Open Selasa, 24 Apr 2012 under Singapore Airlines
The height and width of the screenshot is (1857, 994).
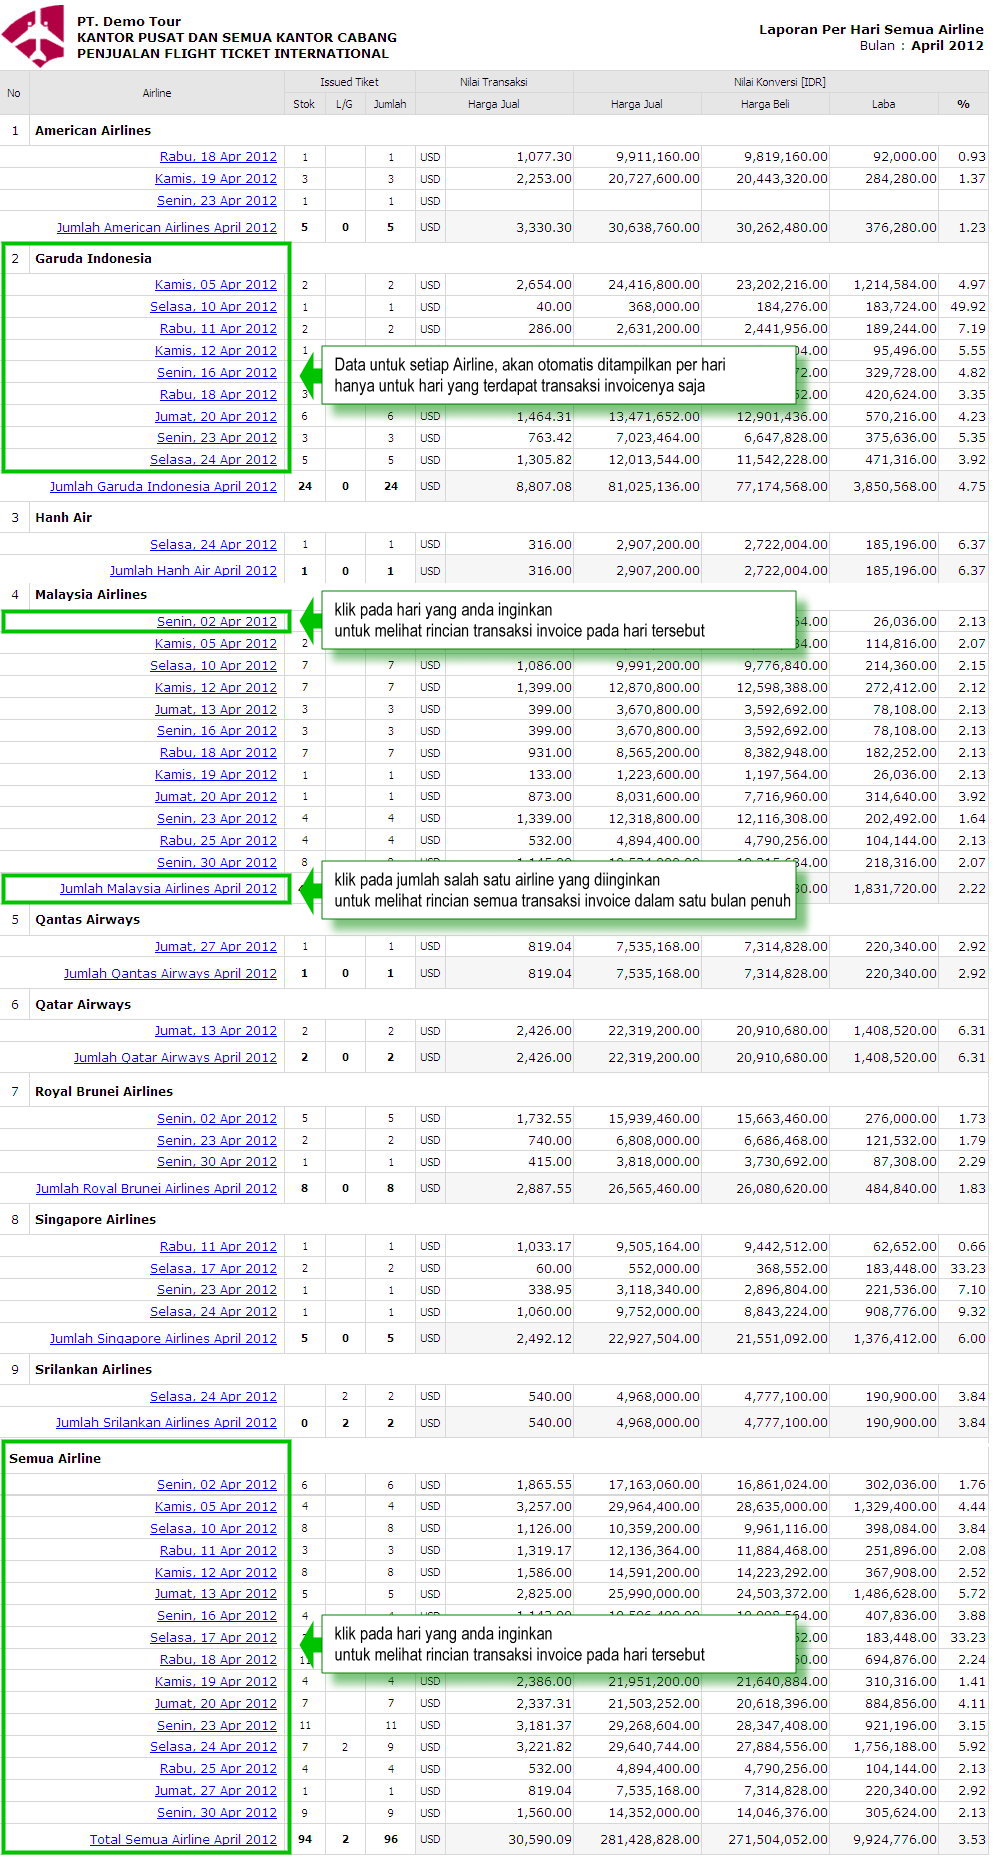(213, 1312)
